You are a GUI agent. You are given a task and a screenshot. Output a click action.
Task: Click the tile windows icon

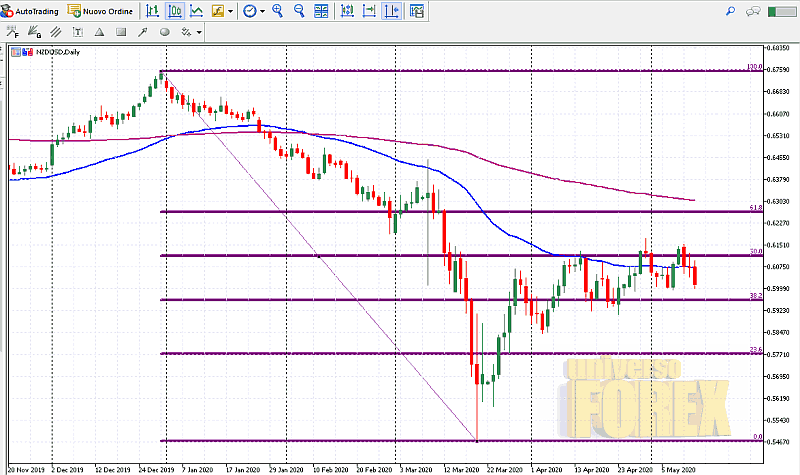320,11
